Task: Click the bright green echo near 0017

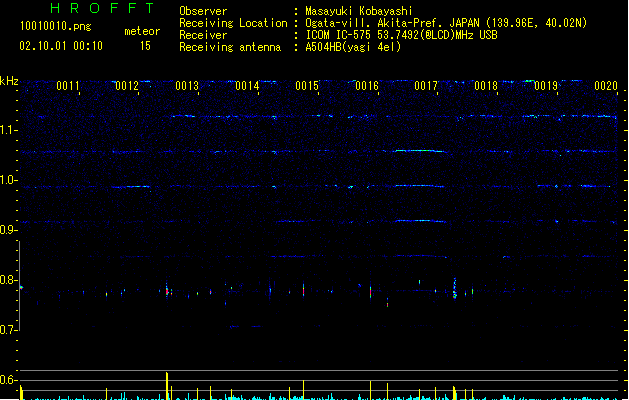Action: coord(418,151)
